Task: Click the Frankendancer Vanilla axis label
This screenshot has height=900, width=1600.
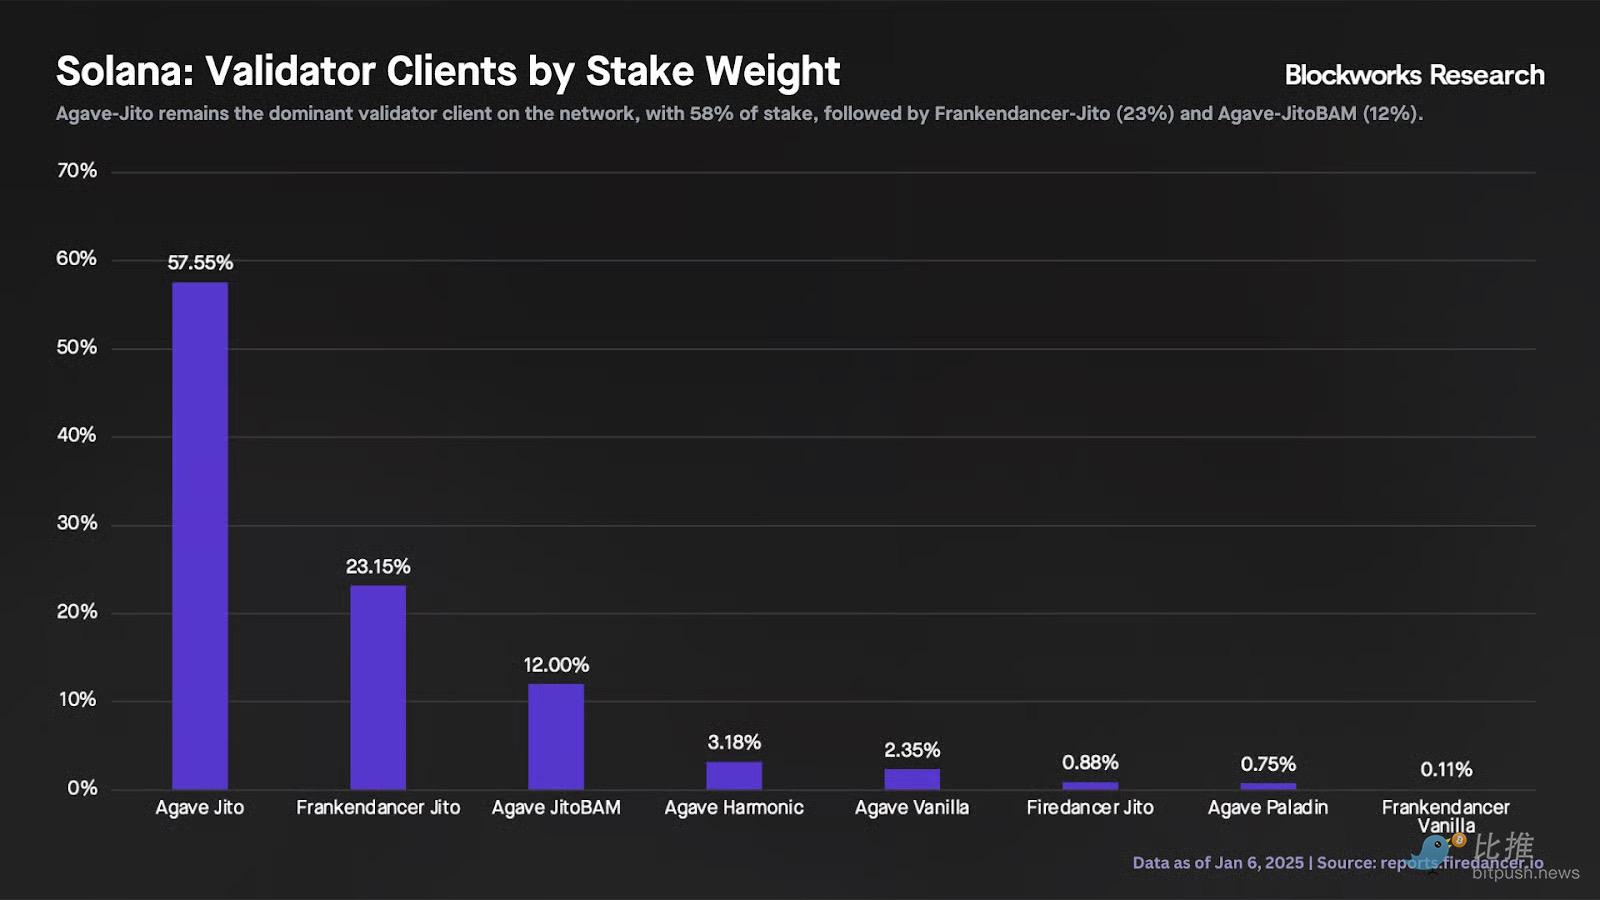Action: (x=1446, y=815)
